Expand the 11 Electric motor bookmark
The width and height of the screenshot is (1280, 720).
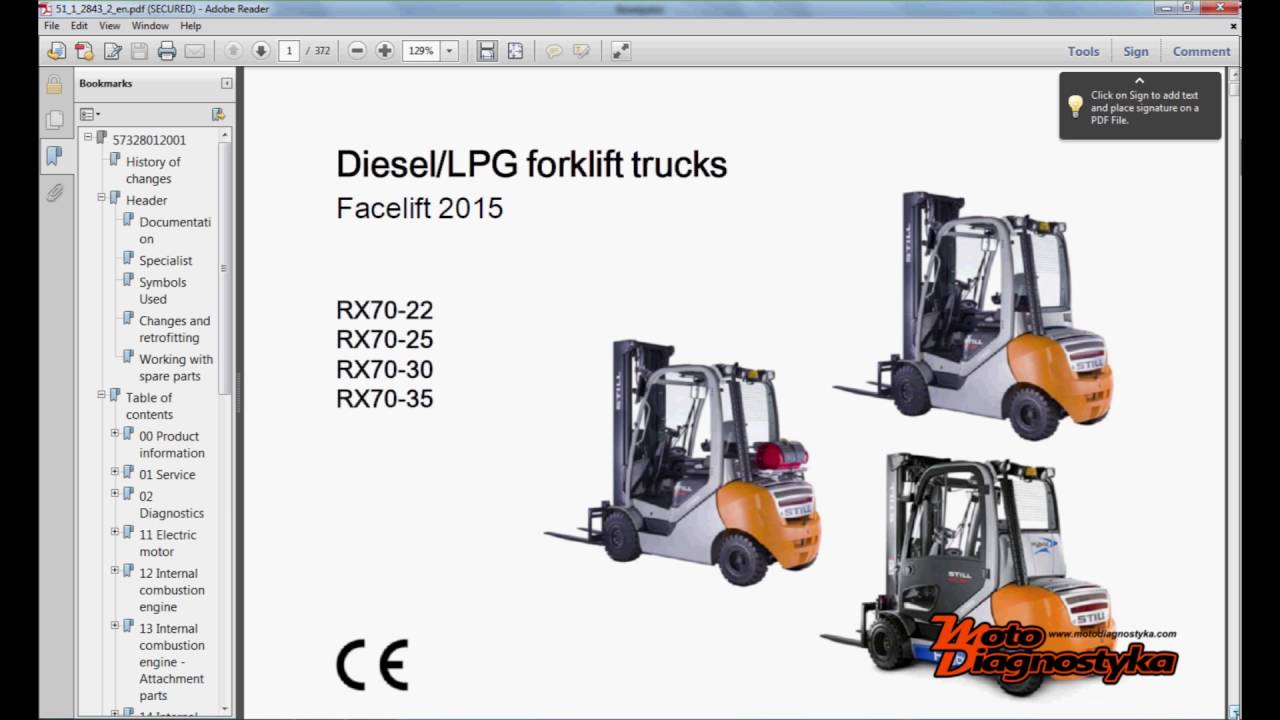click(x=115, y=533)
